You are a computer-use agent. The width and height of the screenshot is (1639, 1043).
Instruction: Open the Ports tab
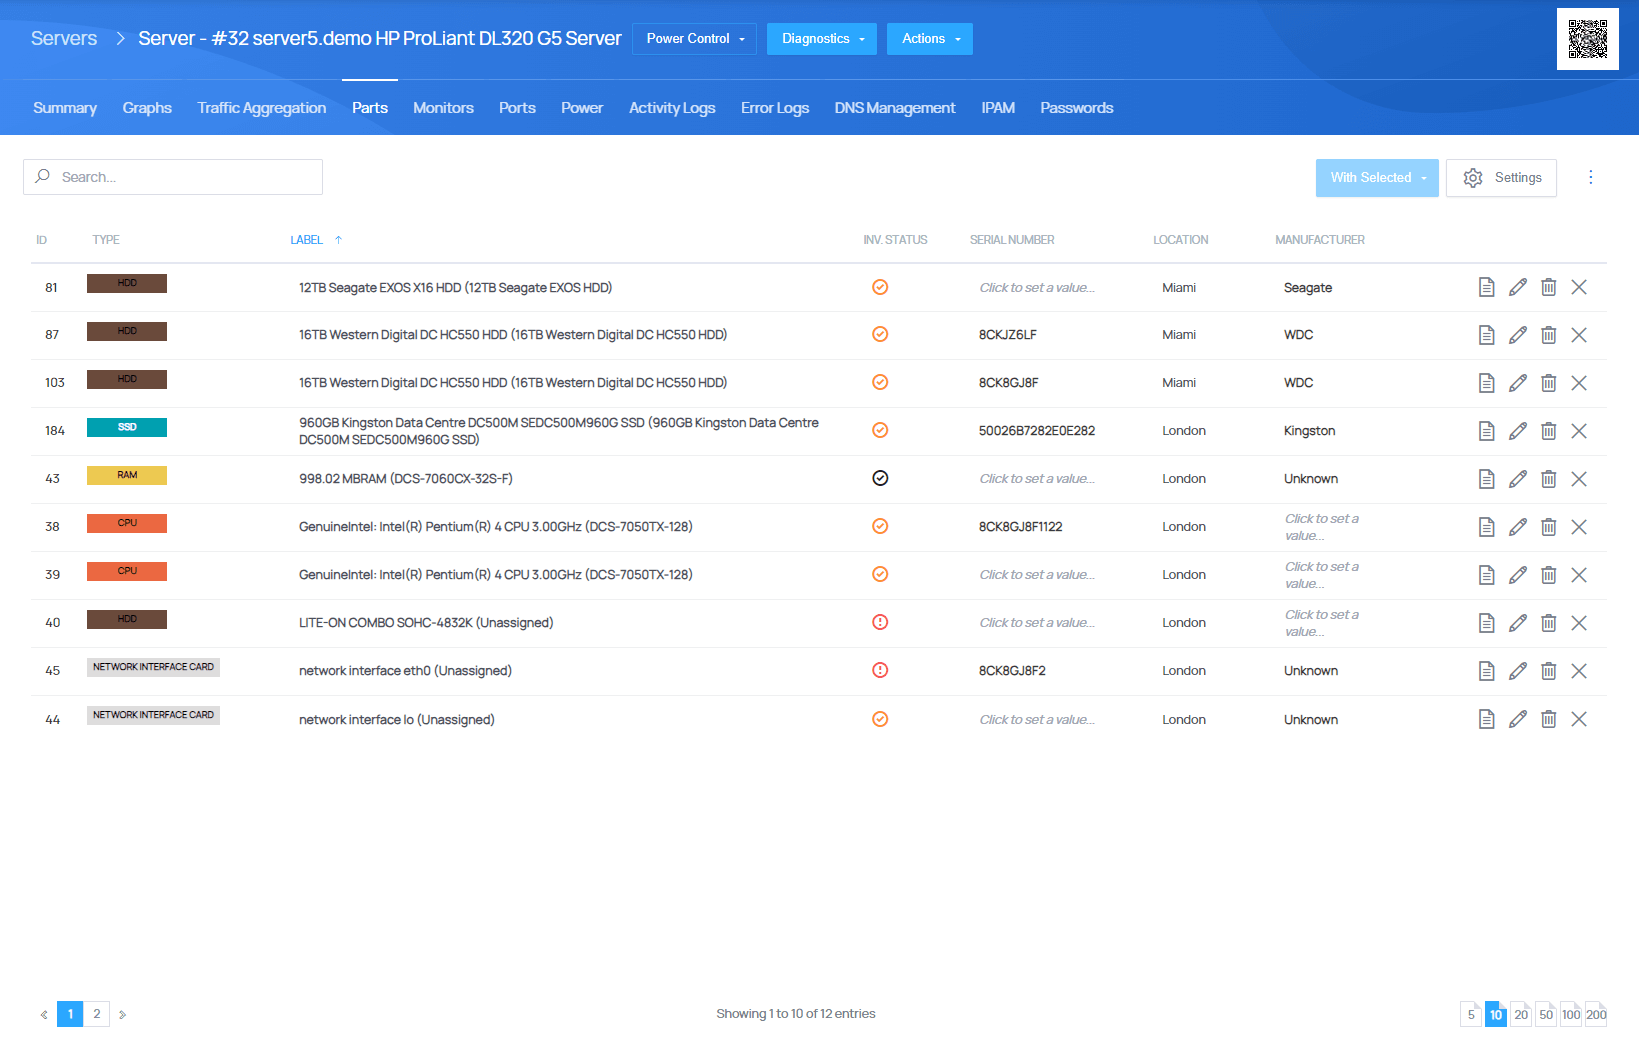pyautogui.click(x=517, y=108)
